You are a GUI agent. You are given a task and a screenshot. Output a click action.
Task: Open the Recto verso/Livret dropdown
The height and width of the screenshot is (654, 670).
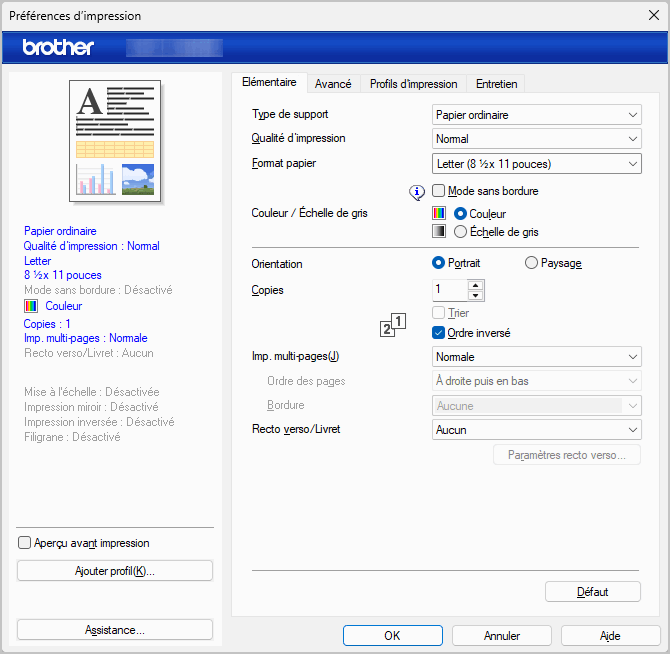[x=536, y=430]
